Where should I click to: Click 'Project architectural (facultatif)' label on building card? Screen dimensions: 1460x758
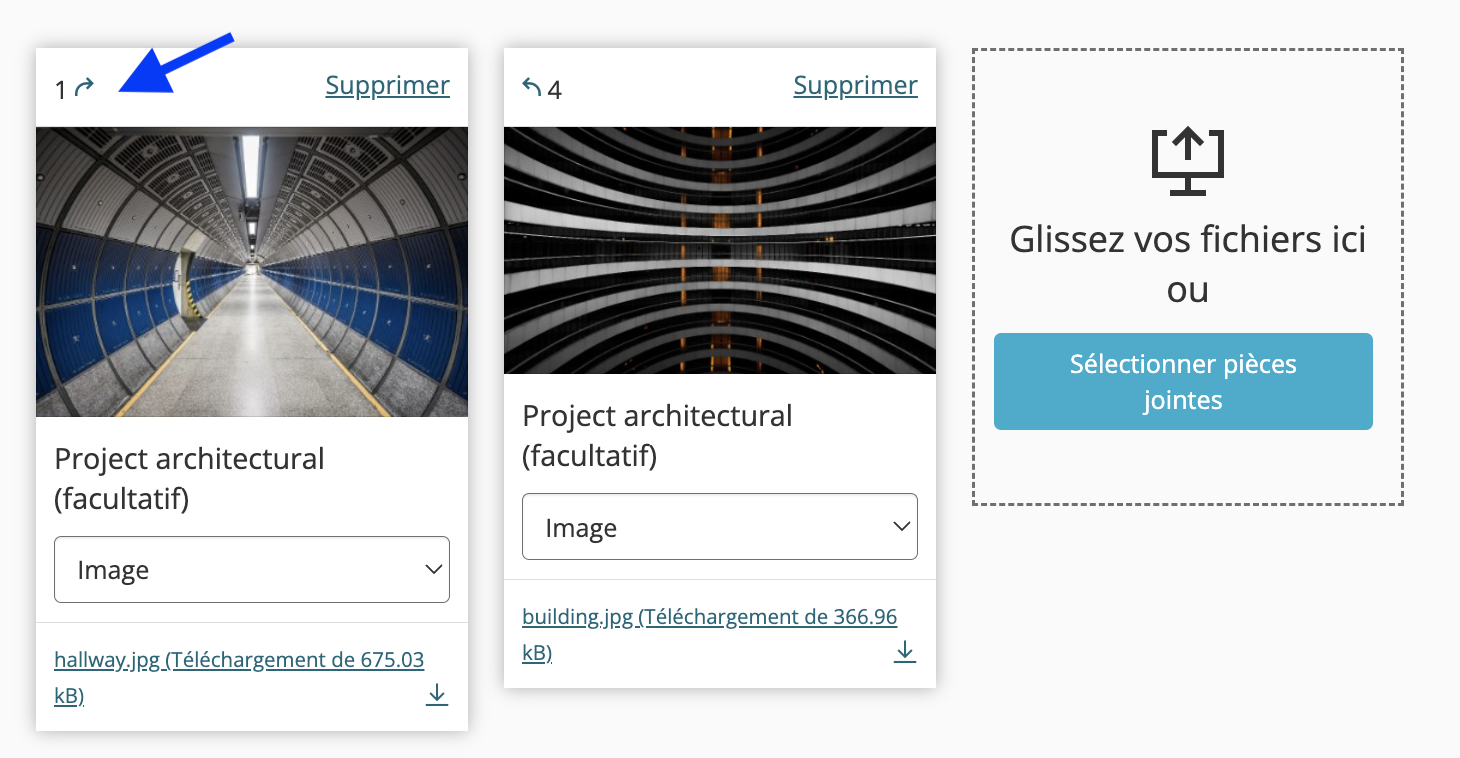658,436
